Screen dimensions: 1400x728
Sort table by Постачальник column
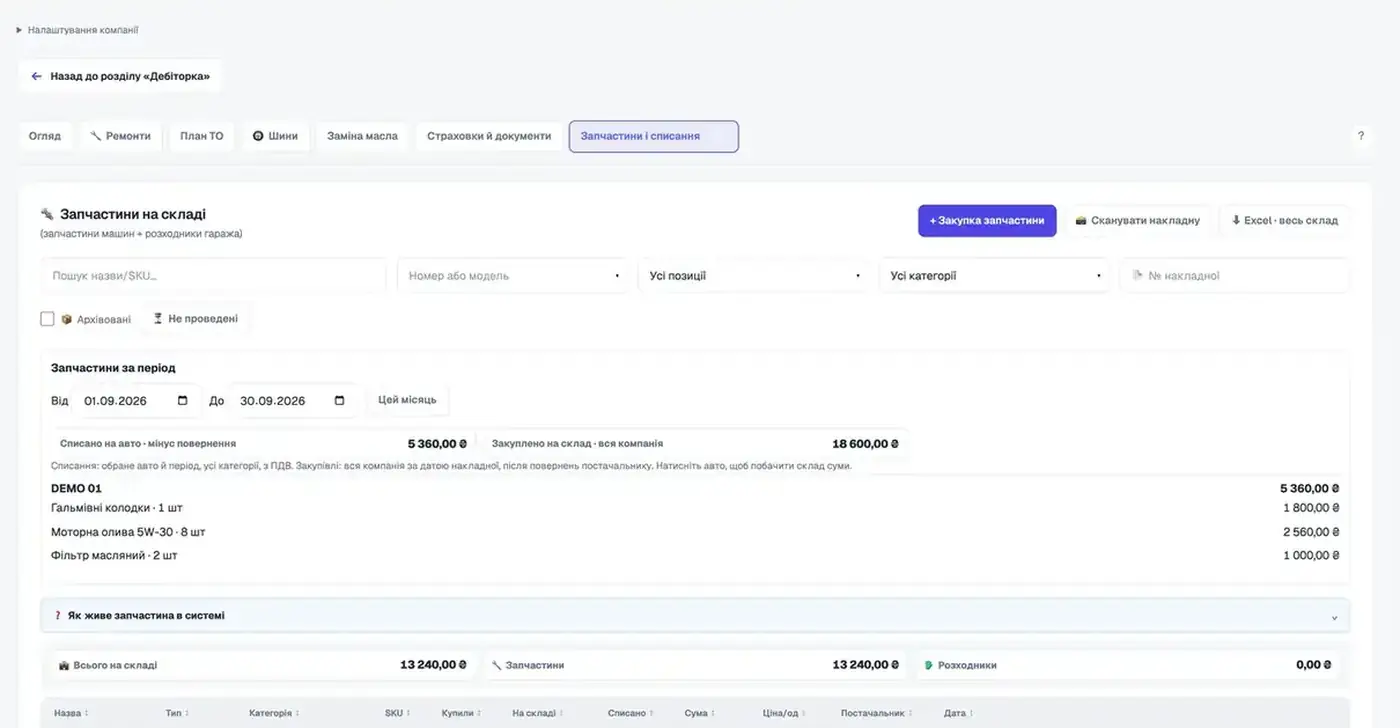coord(877,714)
